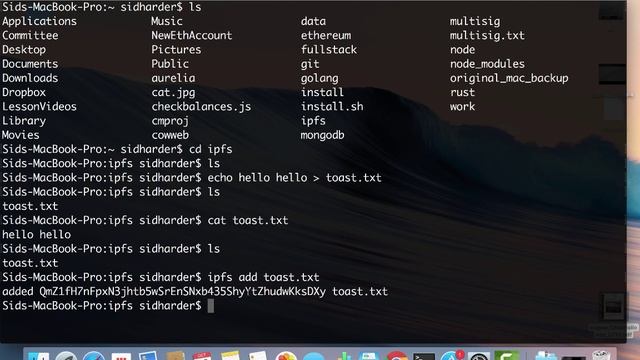Image resolution: width=640 pixels, height=360 pixels.
Task: Select the "work" entry
Action: 462,107
